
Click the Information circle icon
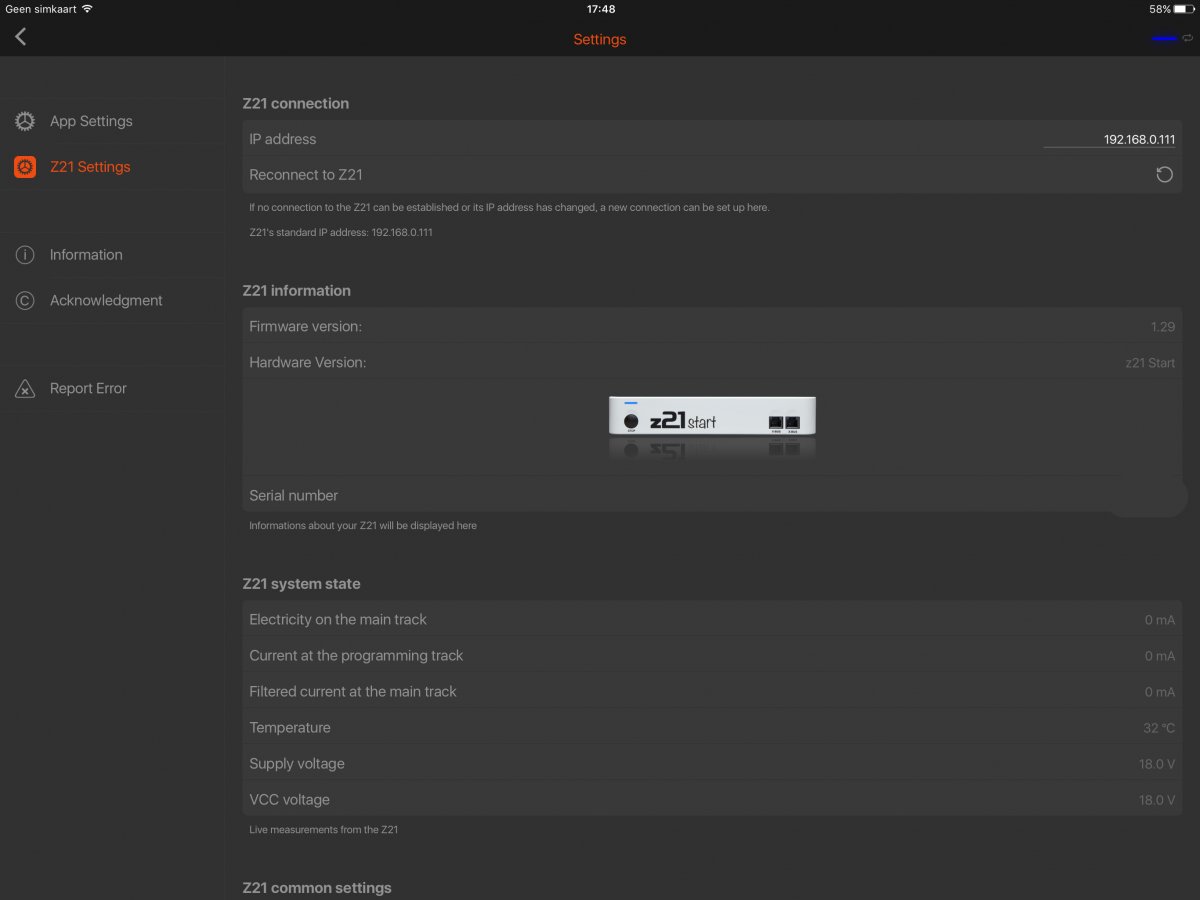[25, 255]
